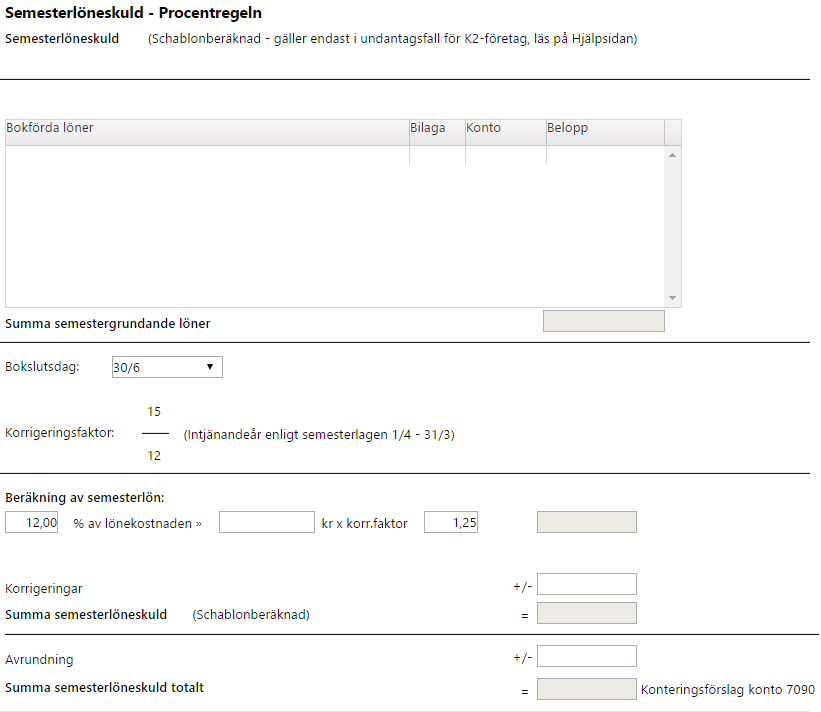Click the Beräkning av semesterlön heading
The image size is (821, 712).
click(85, 497)
